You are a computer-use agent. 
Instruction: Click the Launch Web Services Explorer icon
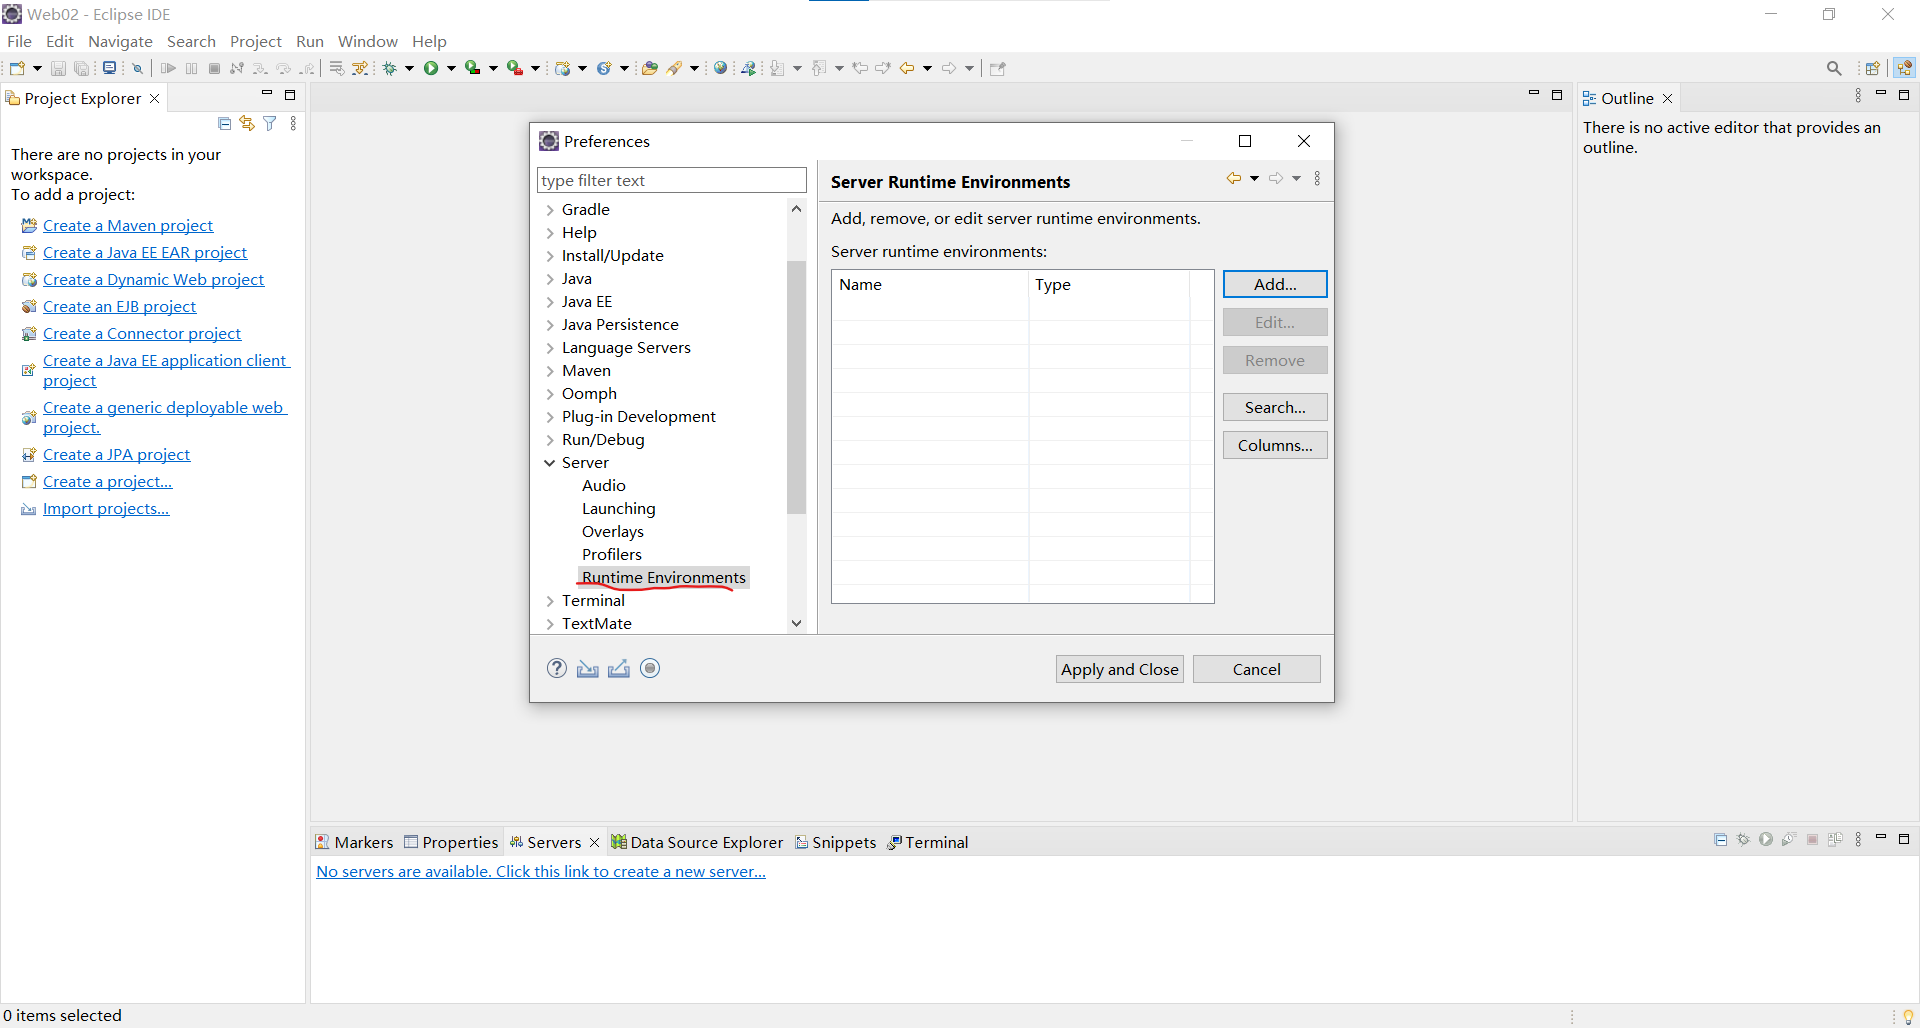click(x=748, y=68)
